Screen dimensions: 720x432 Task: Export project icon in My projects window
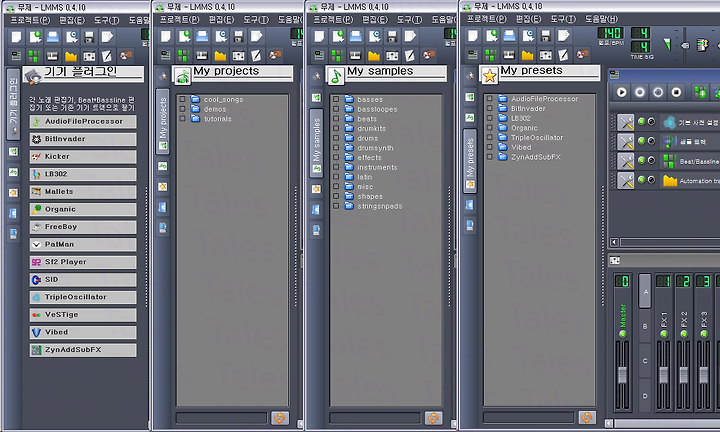click(257, 36)
